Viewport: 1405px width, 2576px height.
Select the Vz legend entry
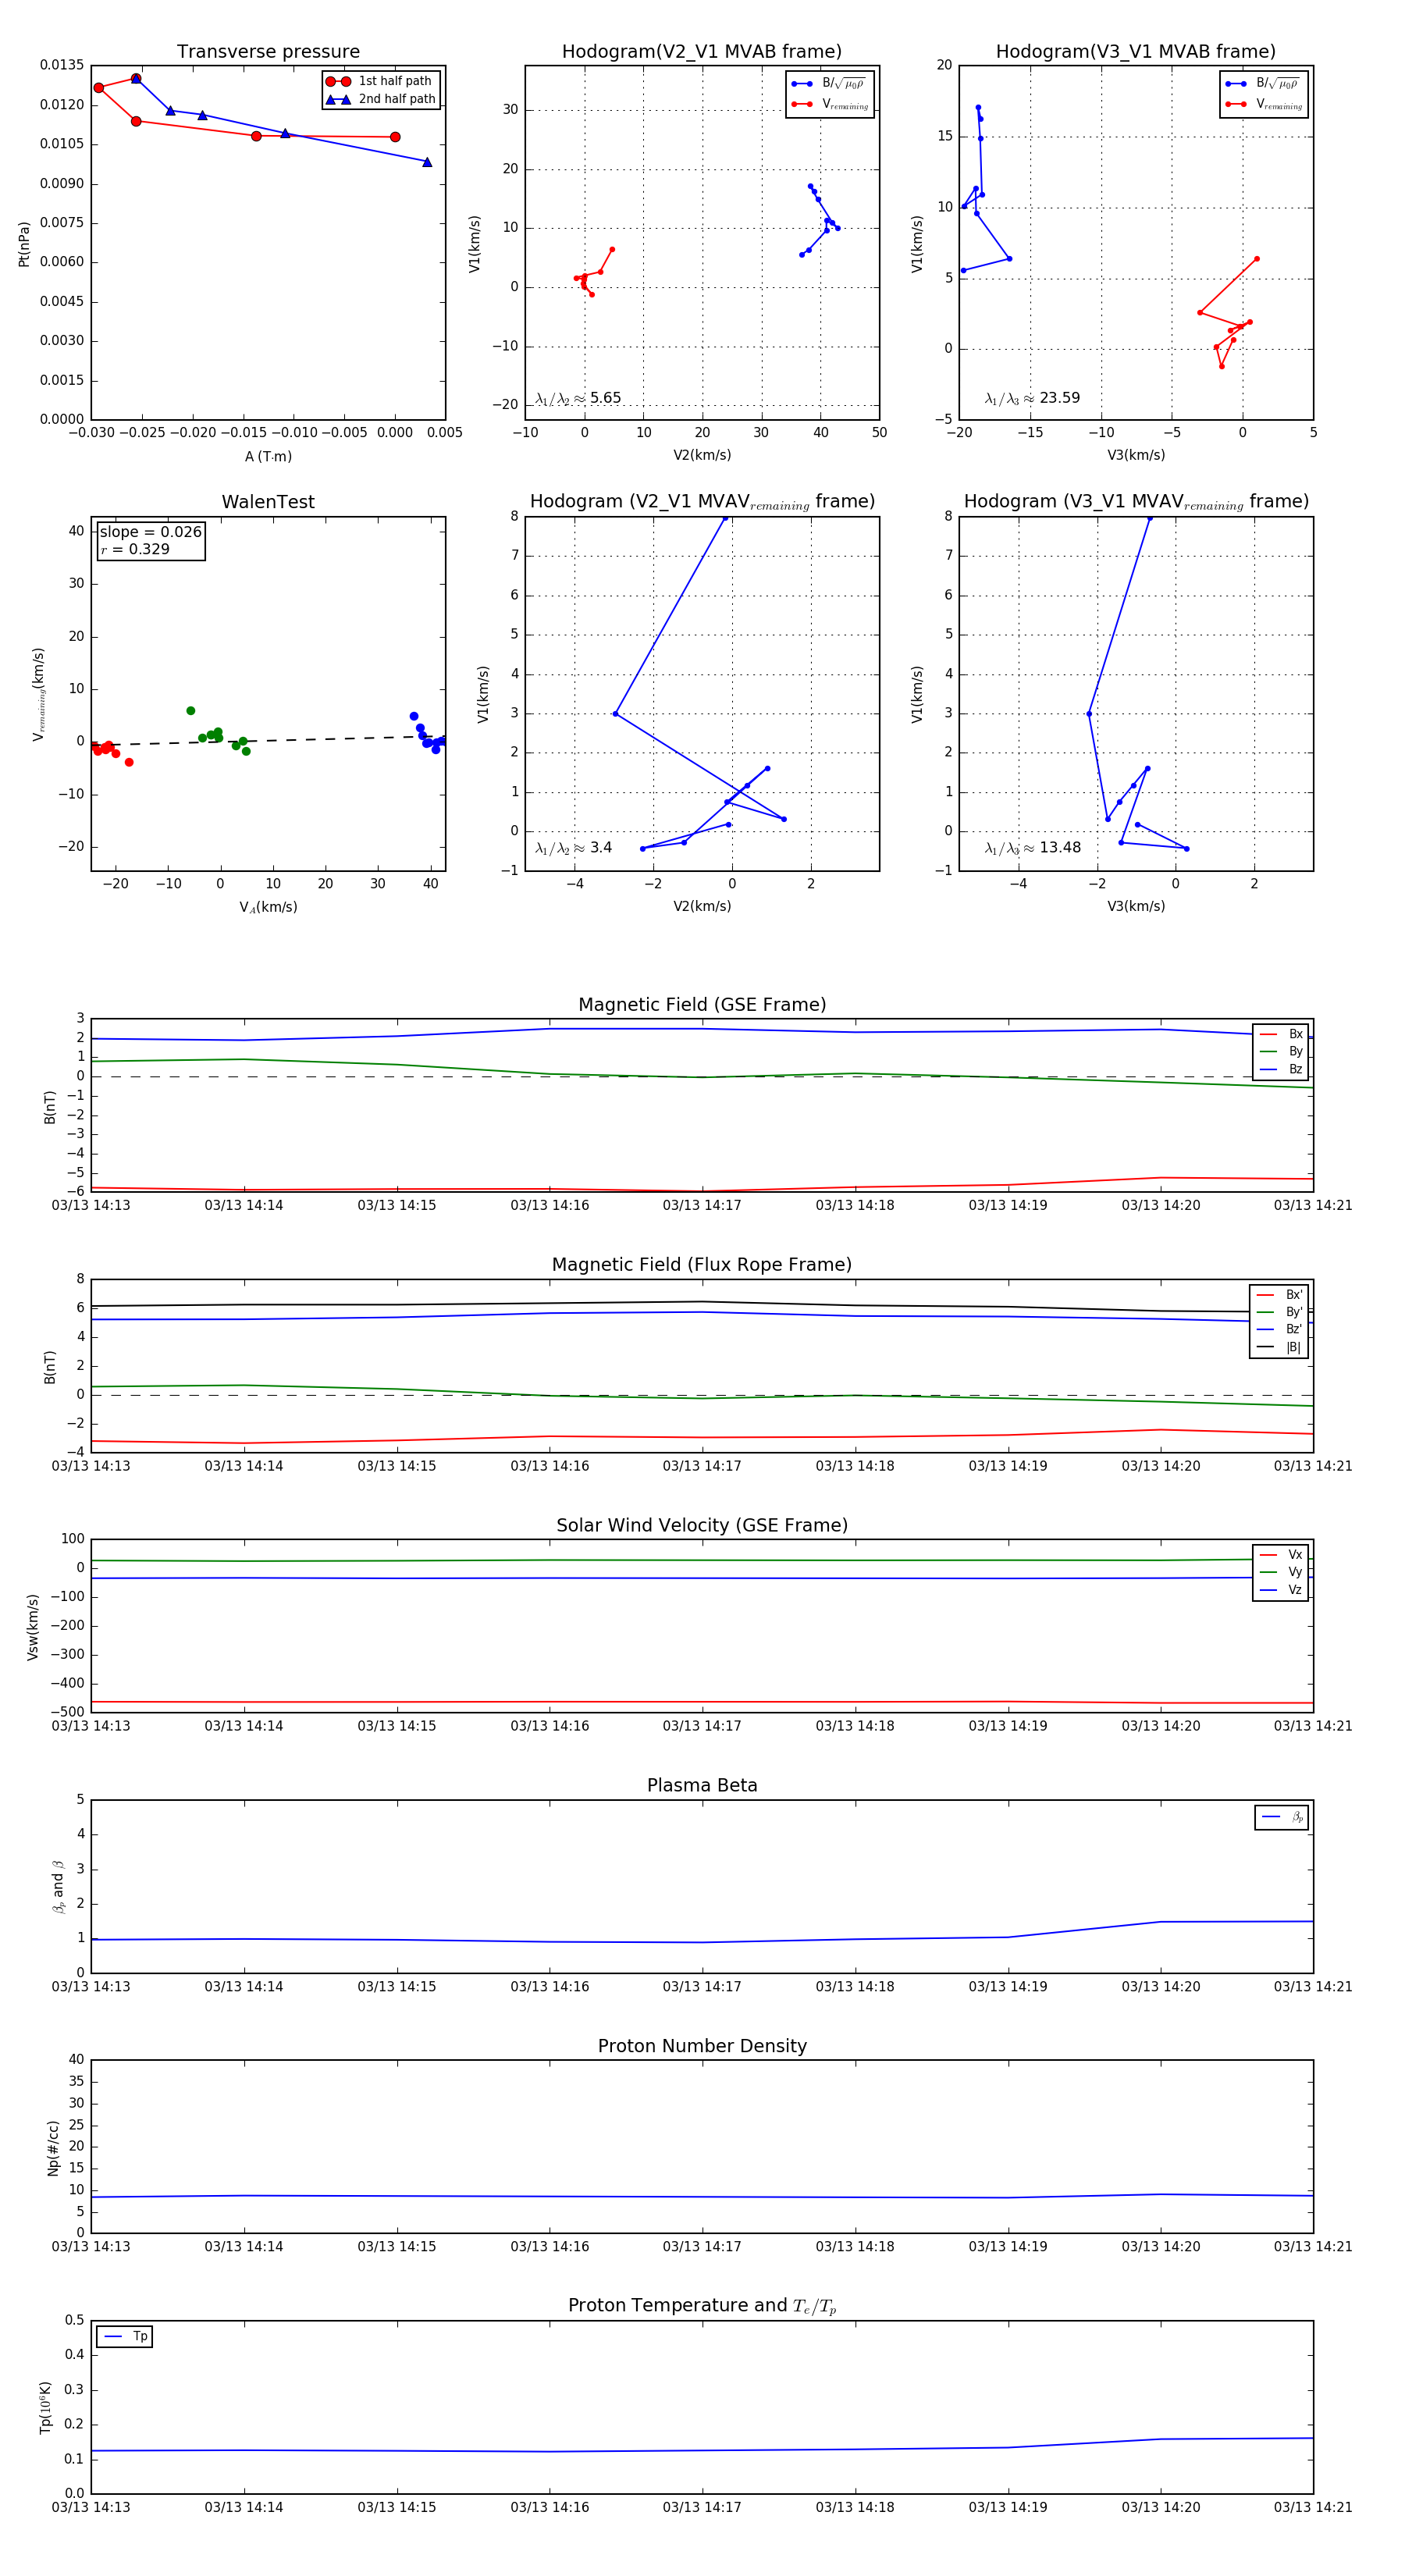tap(1281, 1589)
